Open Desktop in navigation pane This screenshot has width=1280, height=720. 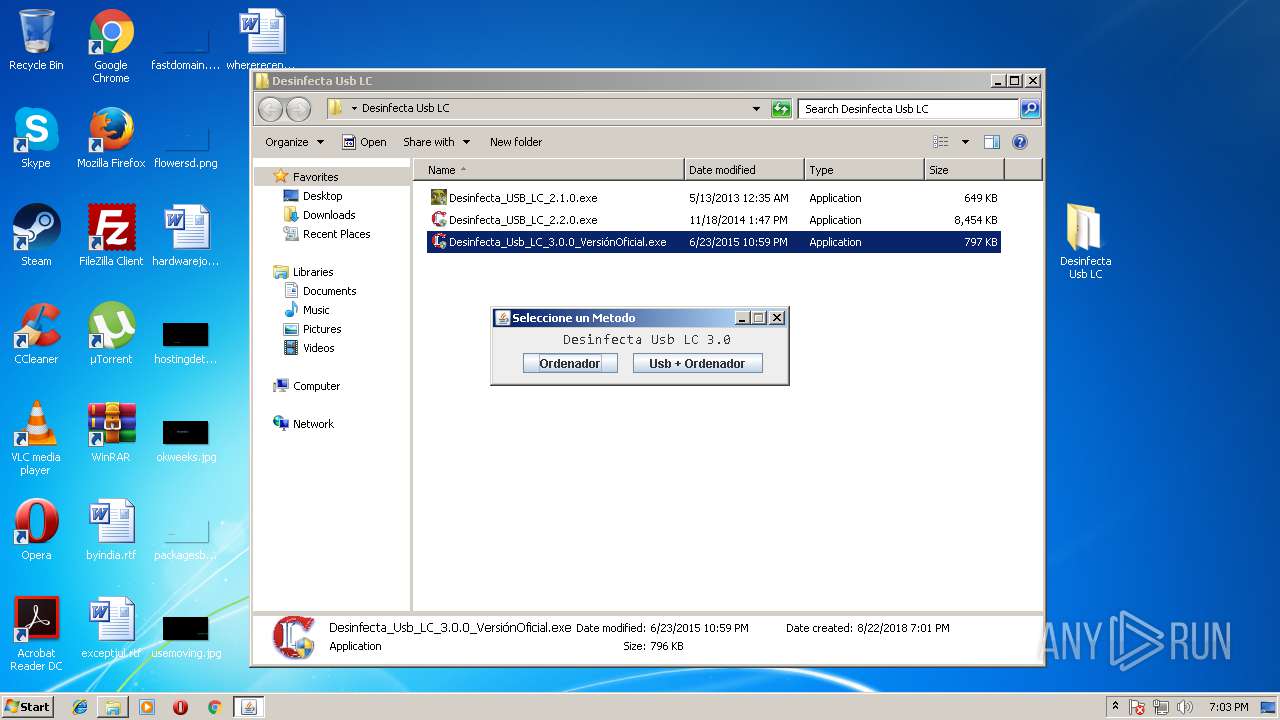pyautogui.click(x=322, y=196)
